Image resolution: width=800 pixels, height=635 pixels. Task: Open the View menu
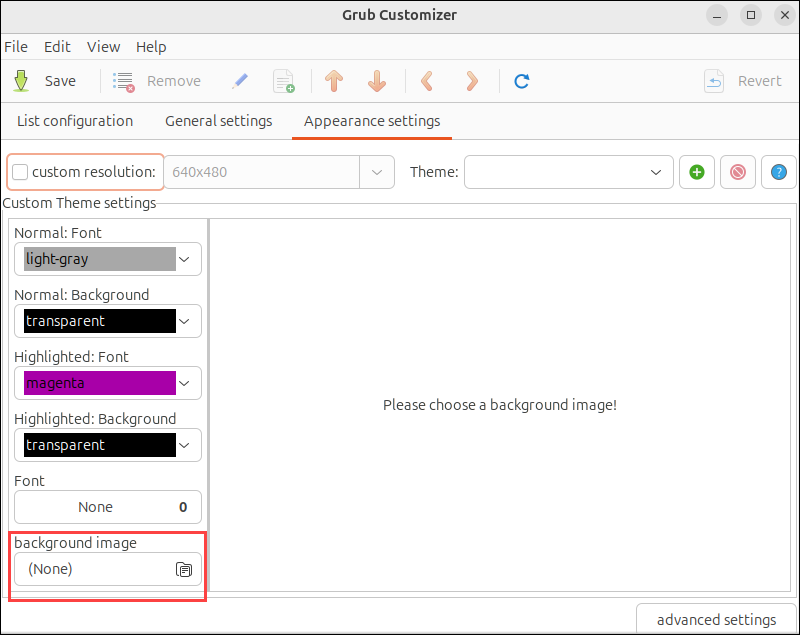point(104,47)
